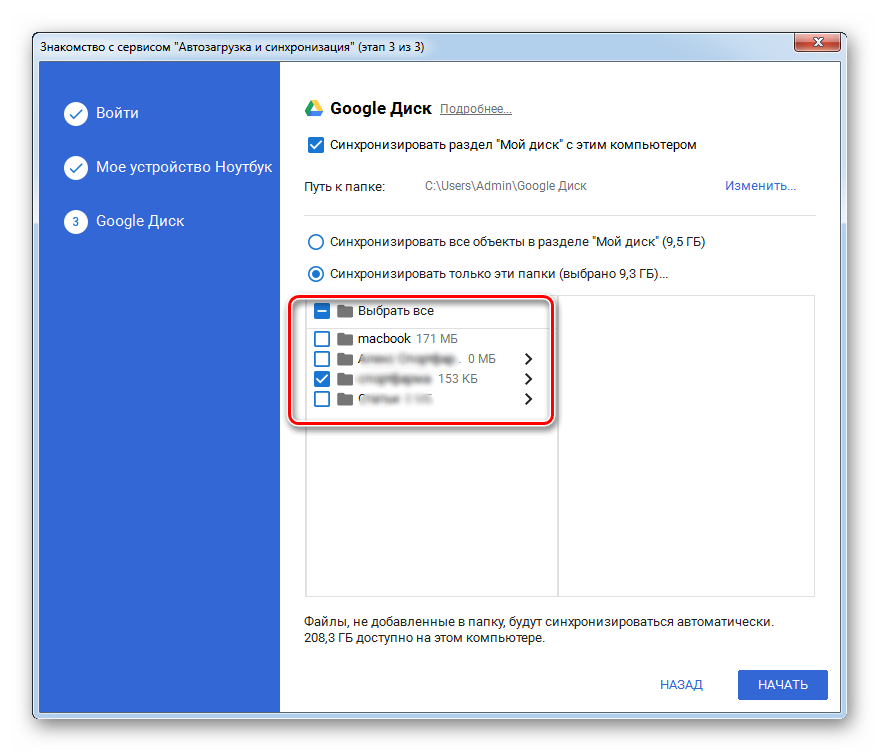880x752 pixels.
Task: Click the checkmark icon beside Мое устройство Ноутбук
Action: (76, 168)
